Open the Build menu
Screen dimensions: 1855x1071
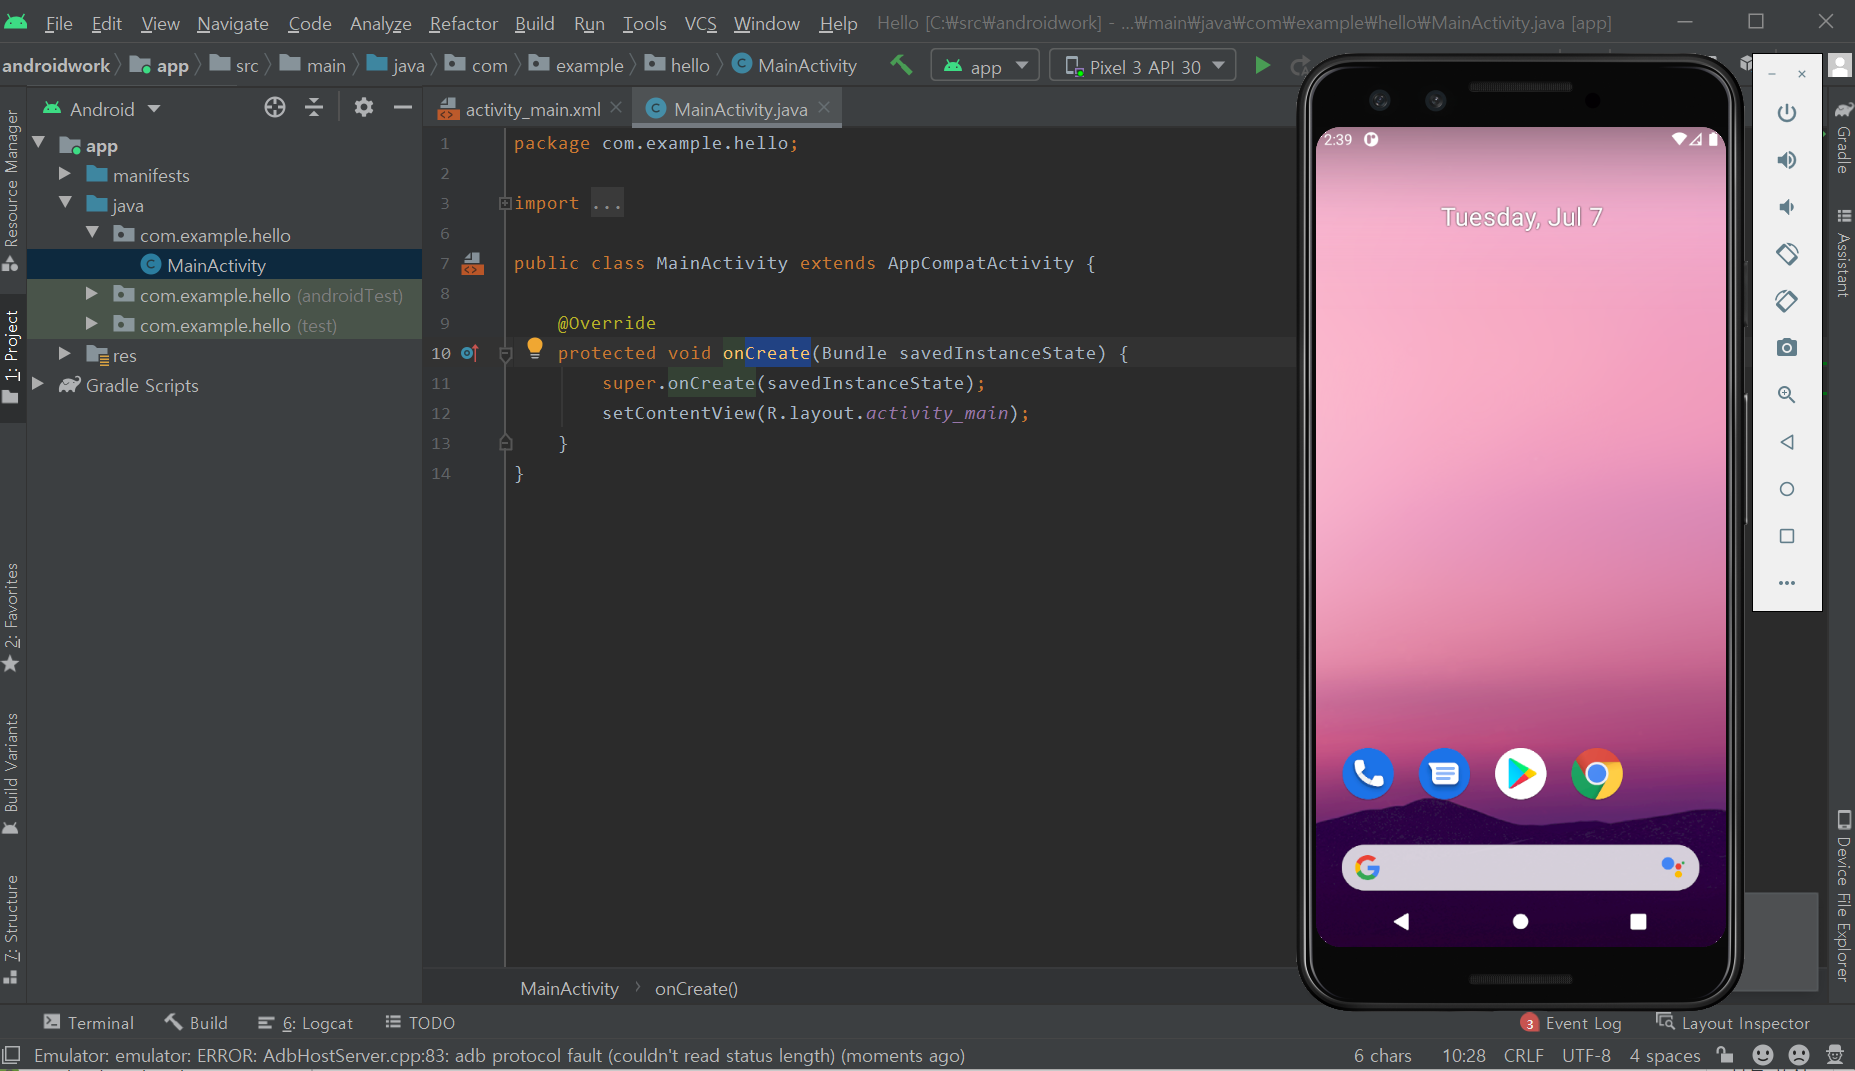coord(534,23)
